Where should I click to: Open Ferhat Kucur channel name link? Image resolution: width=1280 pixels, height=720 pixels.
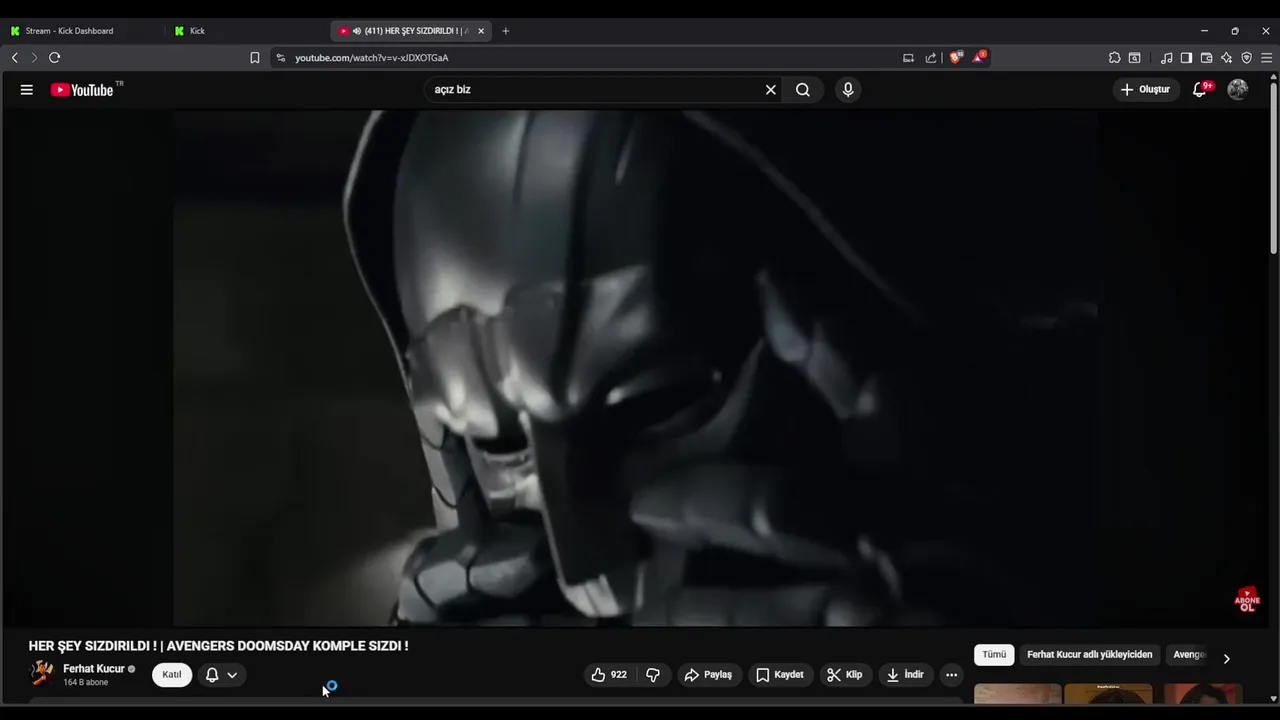(94, 669)
